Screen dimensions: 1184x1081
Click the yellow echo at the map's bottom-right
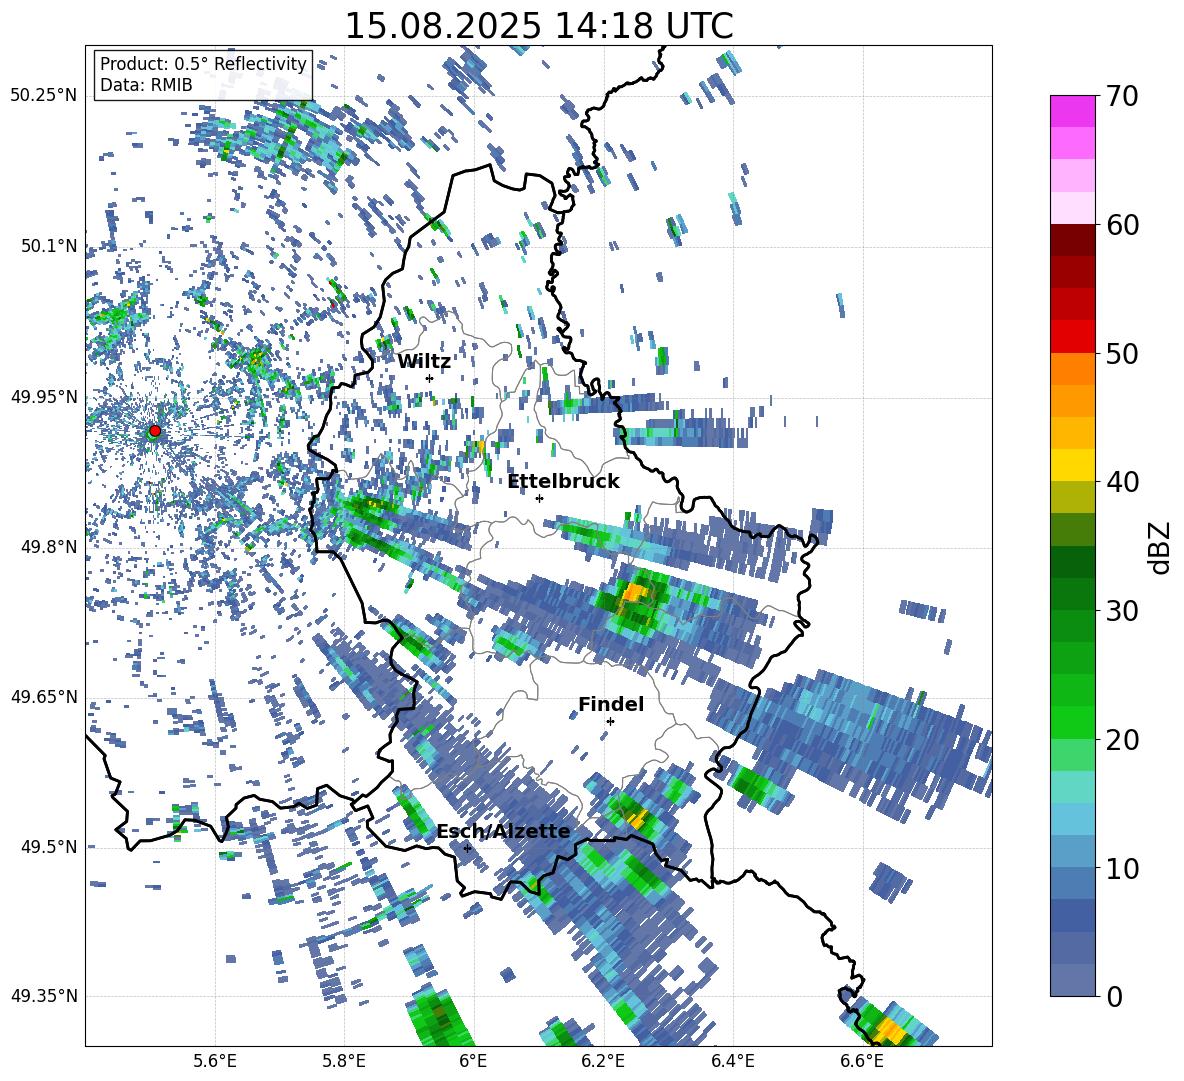pyautogui.click(x=891, y=1030)
